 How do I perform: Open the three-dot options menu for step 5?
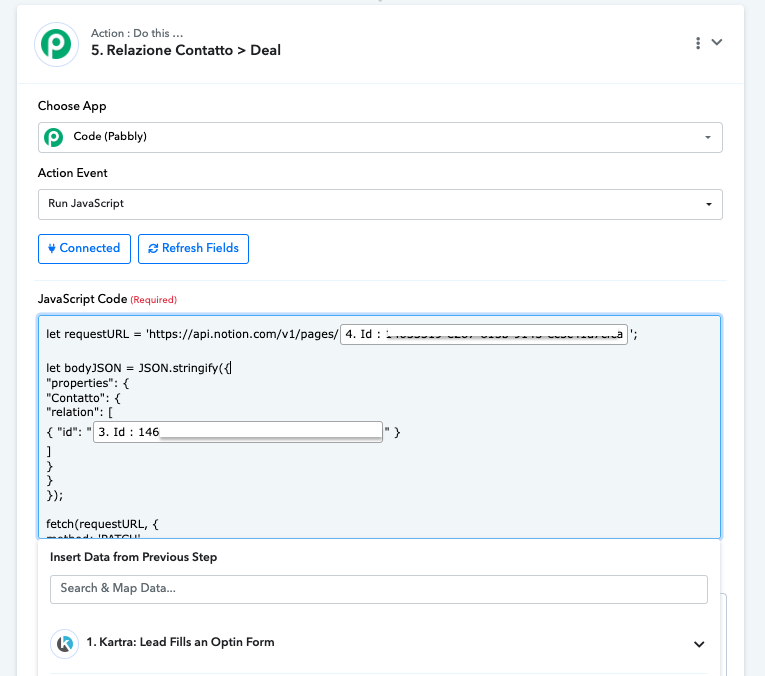pos(698,43)
